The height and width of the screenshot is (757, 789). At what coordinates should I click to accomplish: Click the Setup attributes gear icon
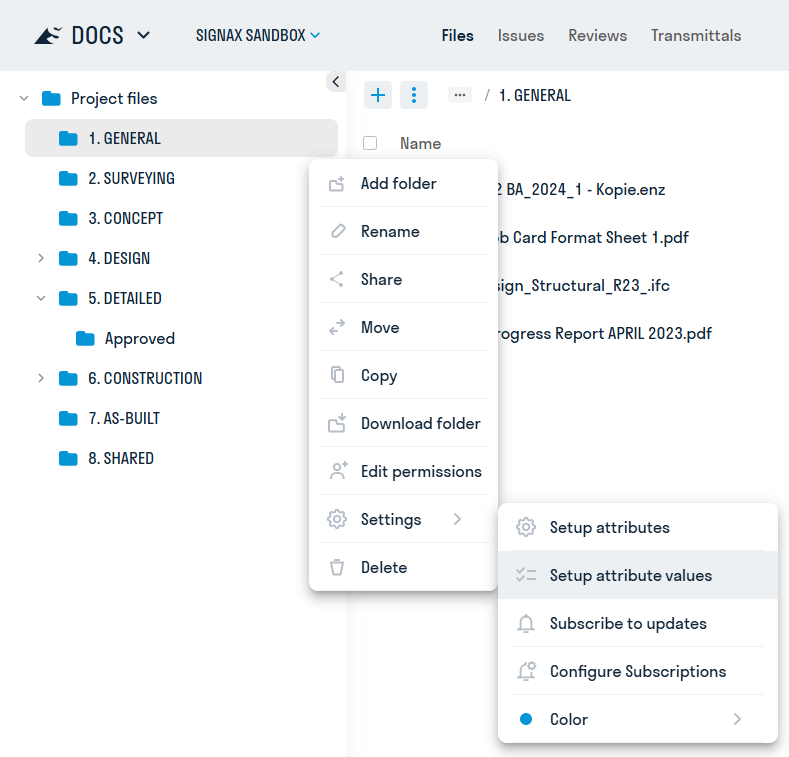pos(526,527)
